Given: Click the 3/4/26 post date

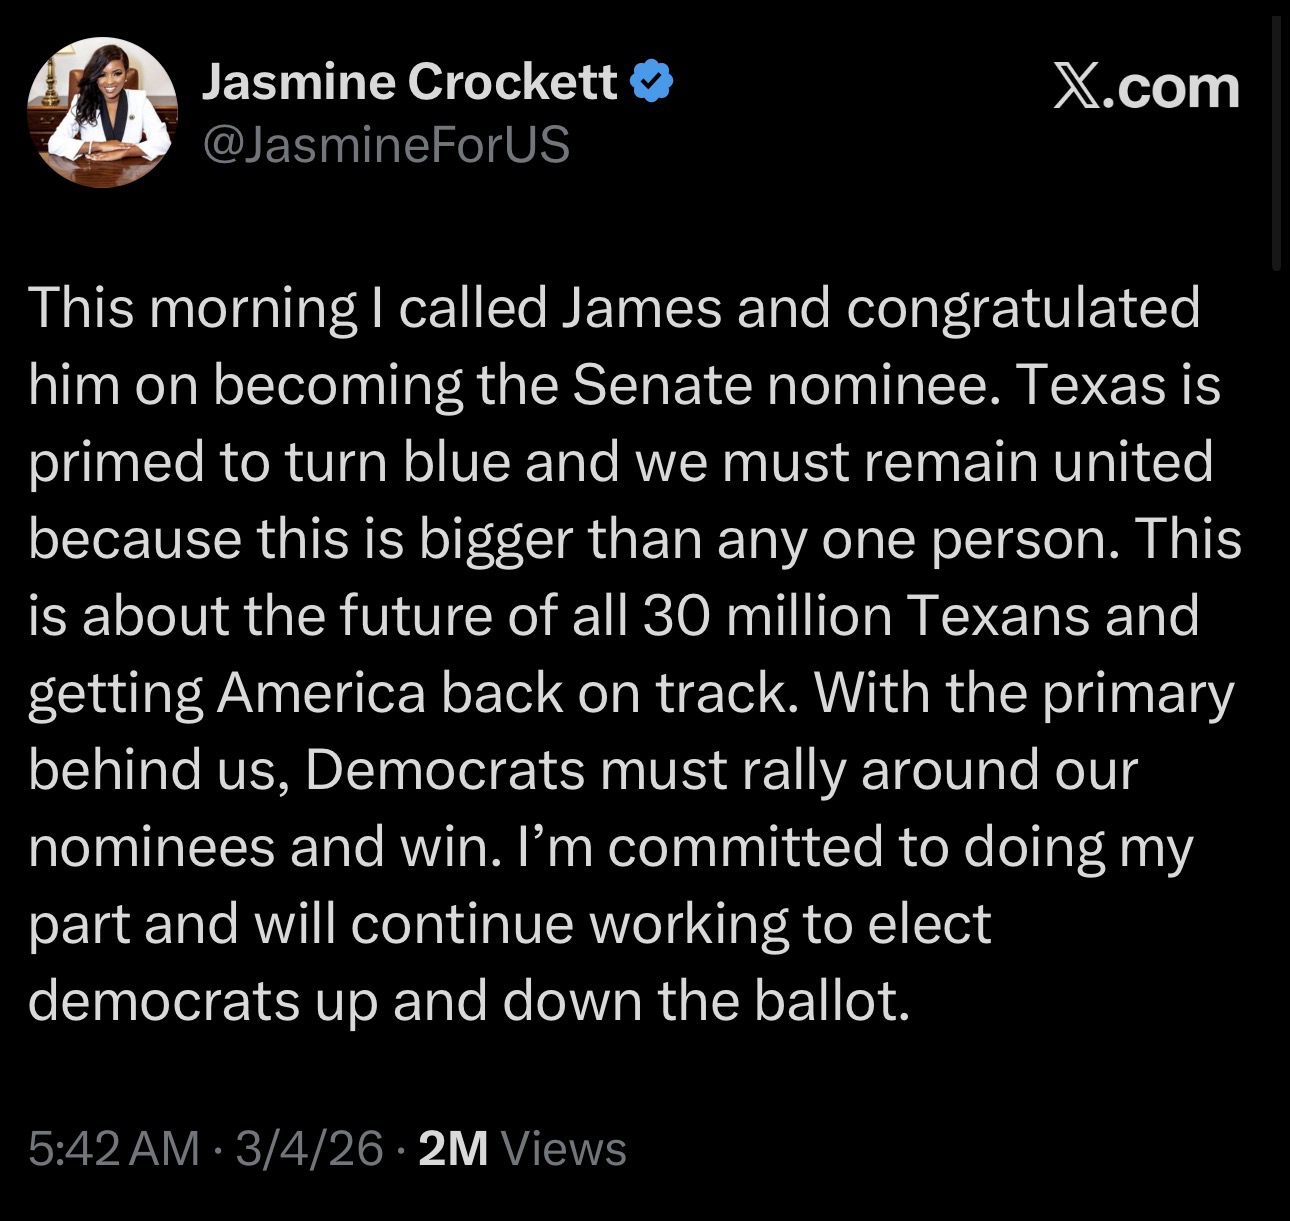Looking at the screenshot, I should (310, 1149).
